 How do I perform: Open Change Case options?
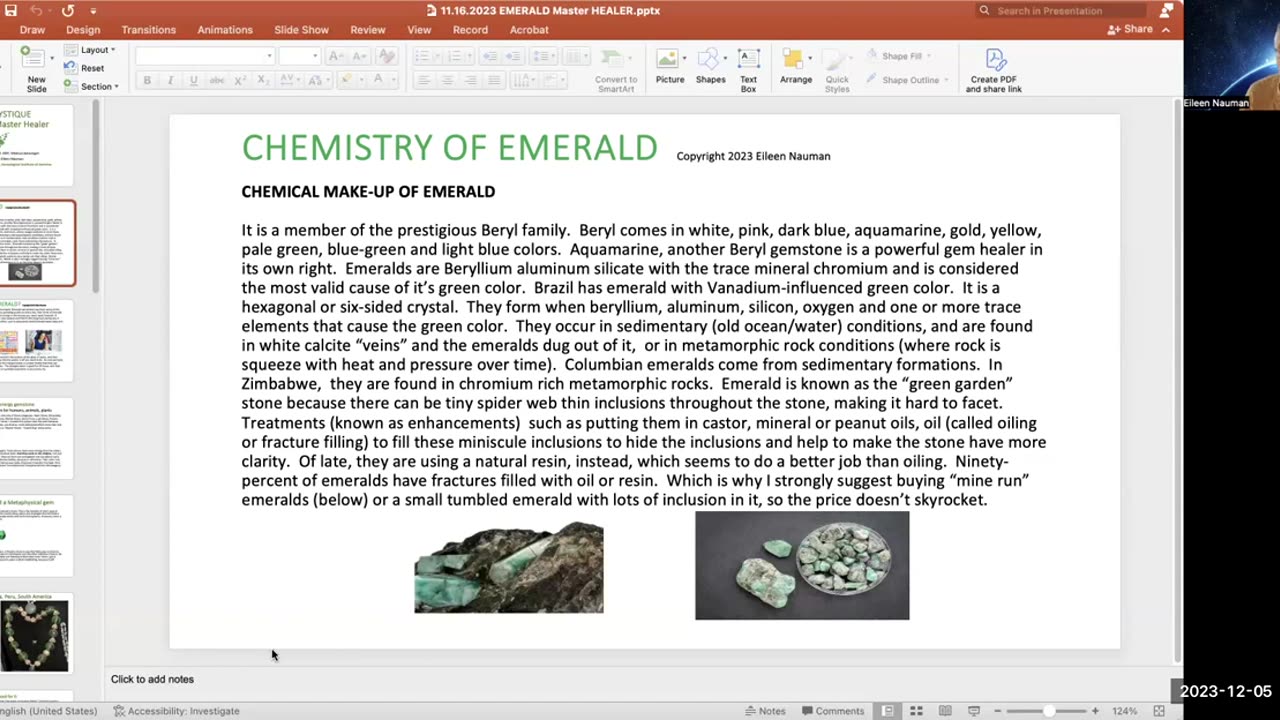click(316, 80)
